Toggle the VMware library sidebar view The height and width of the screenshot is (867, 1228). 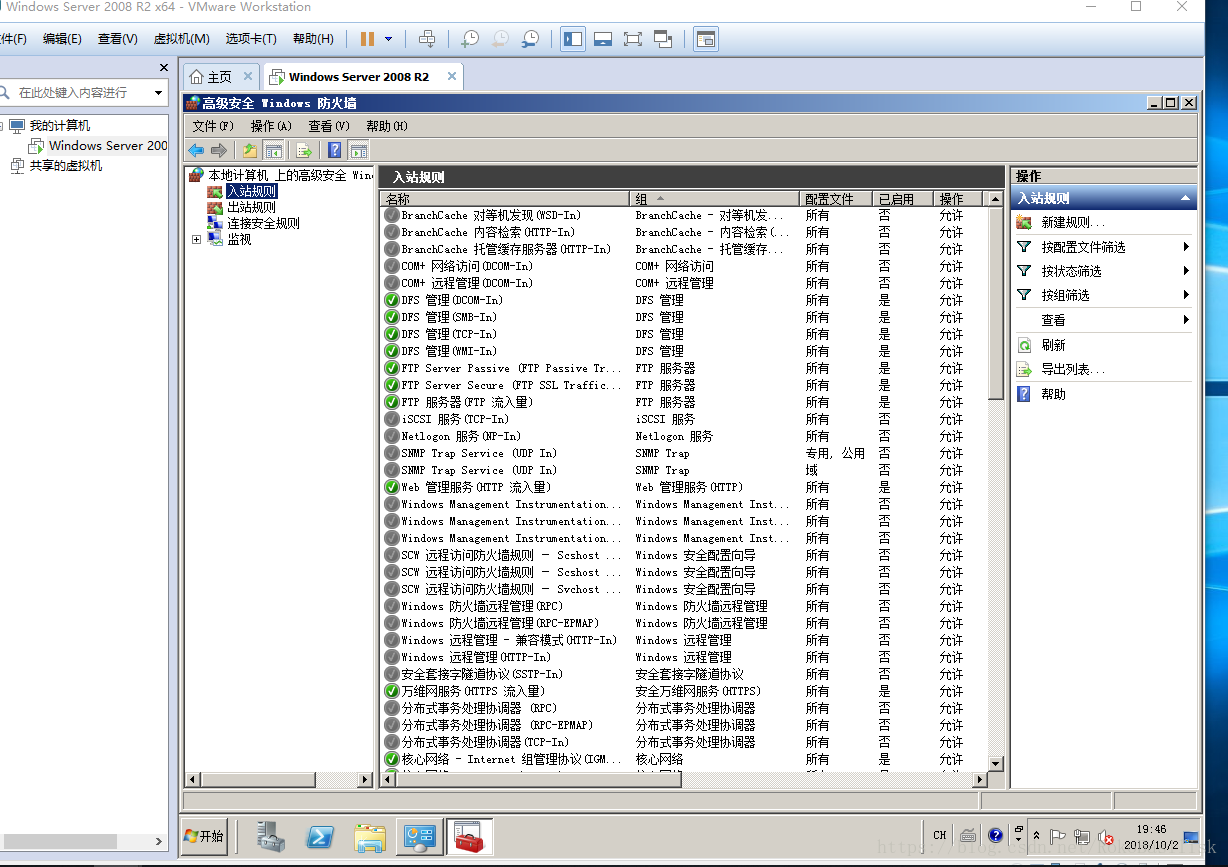click(573, 39)
